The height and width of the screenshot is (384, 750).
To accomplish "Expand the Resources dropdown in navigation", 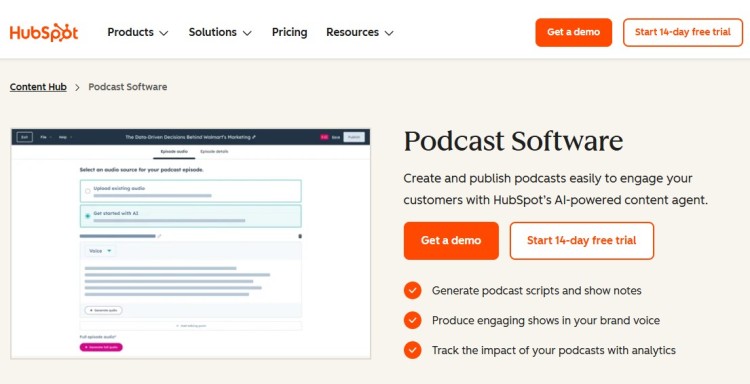I will pyautogui.click(x=360, y=33).
